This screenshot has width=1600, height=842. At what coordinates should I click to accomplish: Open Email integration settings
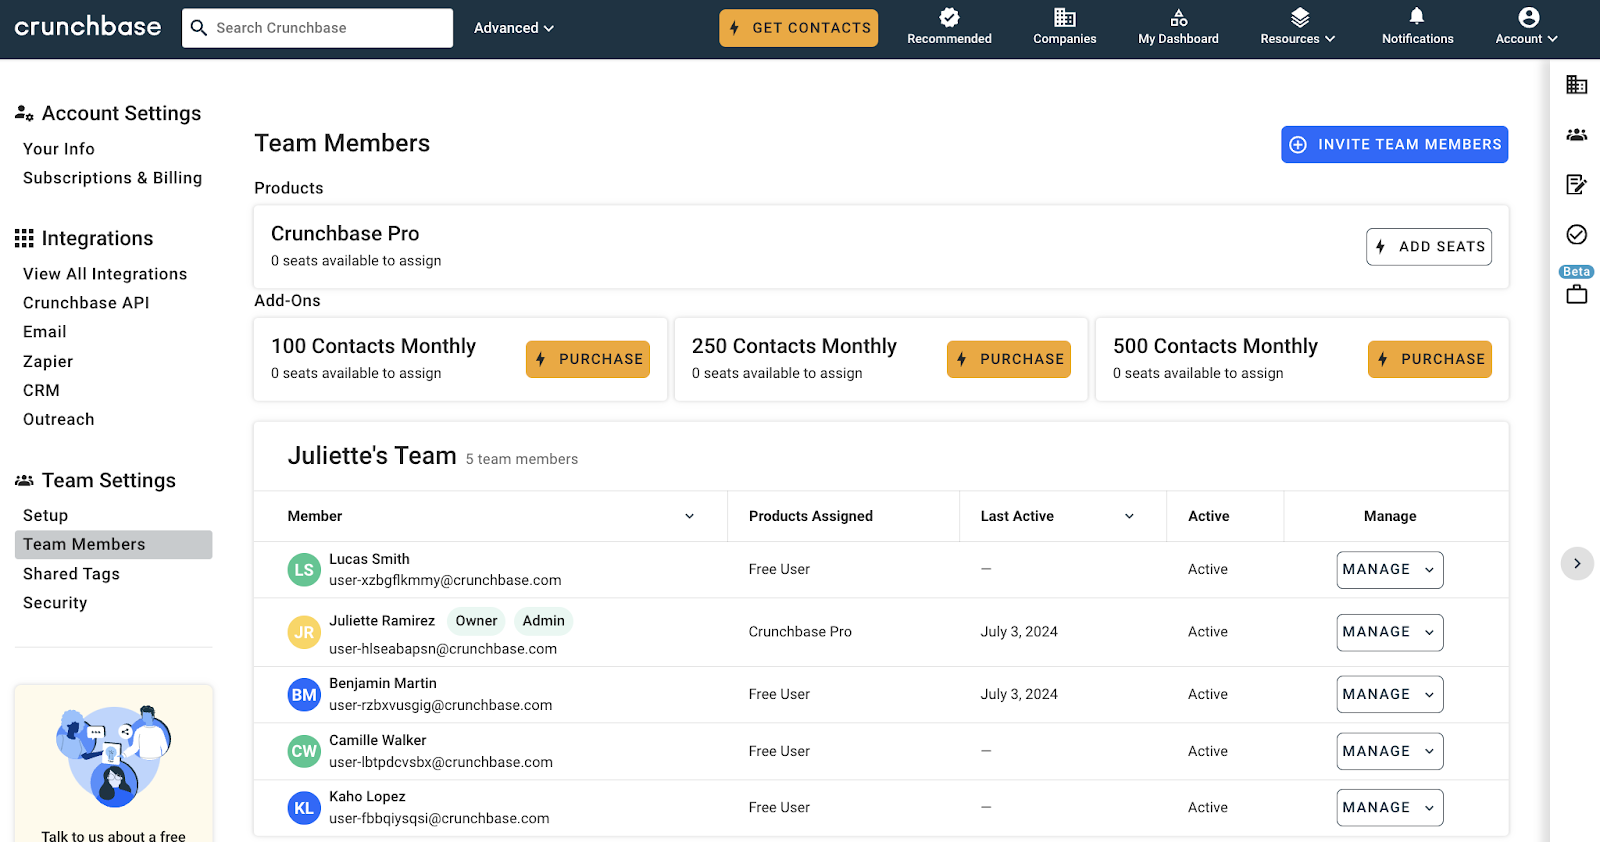[45, 332]
